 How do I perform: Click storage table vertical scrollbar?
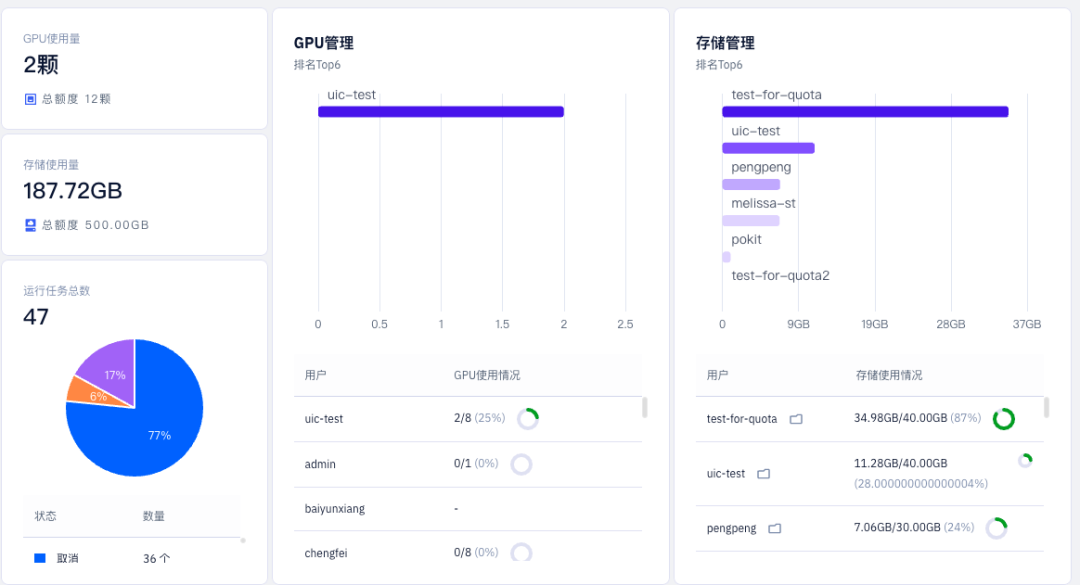click(x=1046, y=407)
